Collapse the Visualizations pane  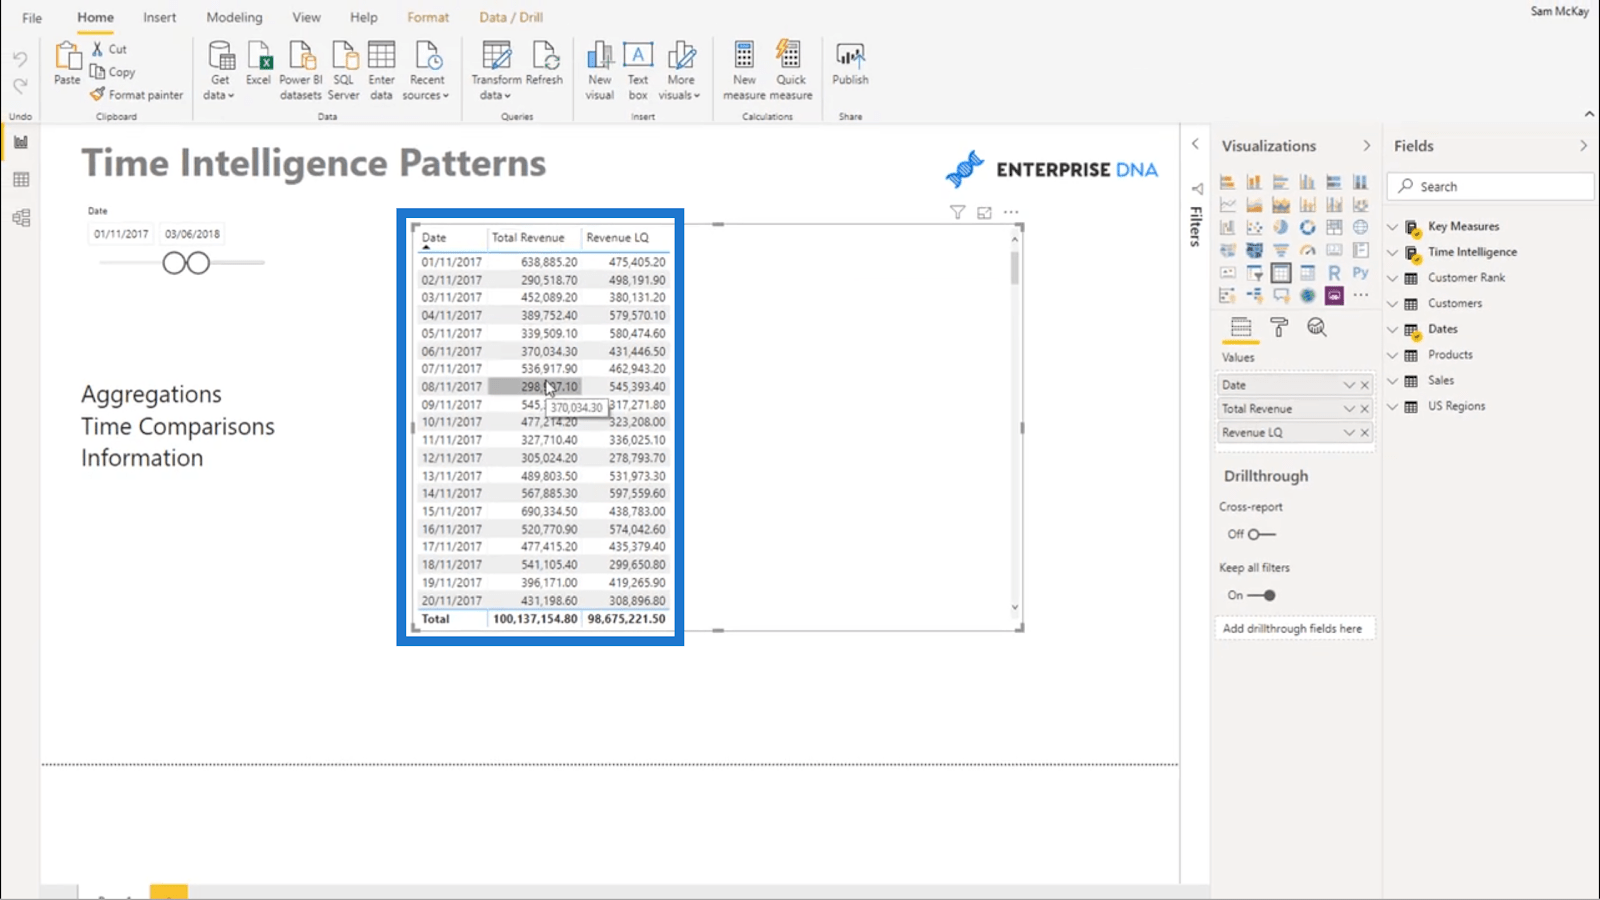pyautogui.click(x=1367, y=146)
